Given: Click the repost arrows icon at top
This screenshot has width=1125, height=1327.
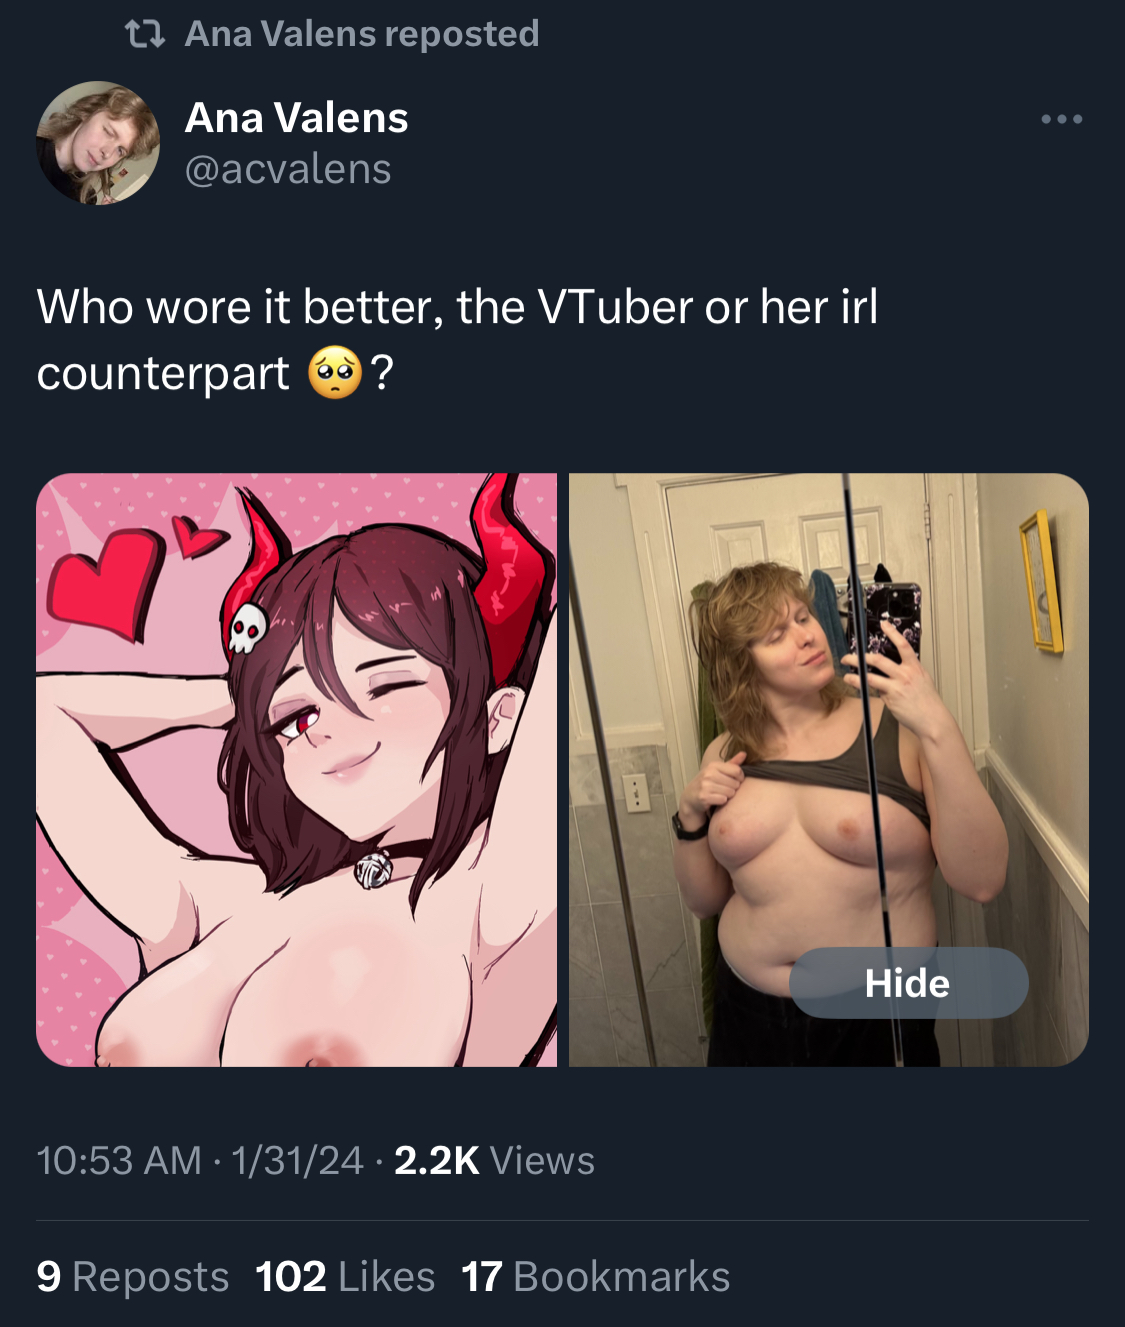Looking at the screenshot, I should (145, 36).
